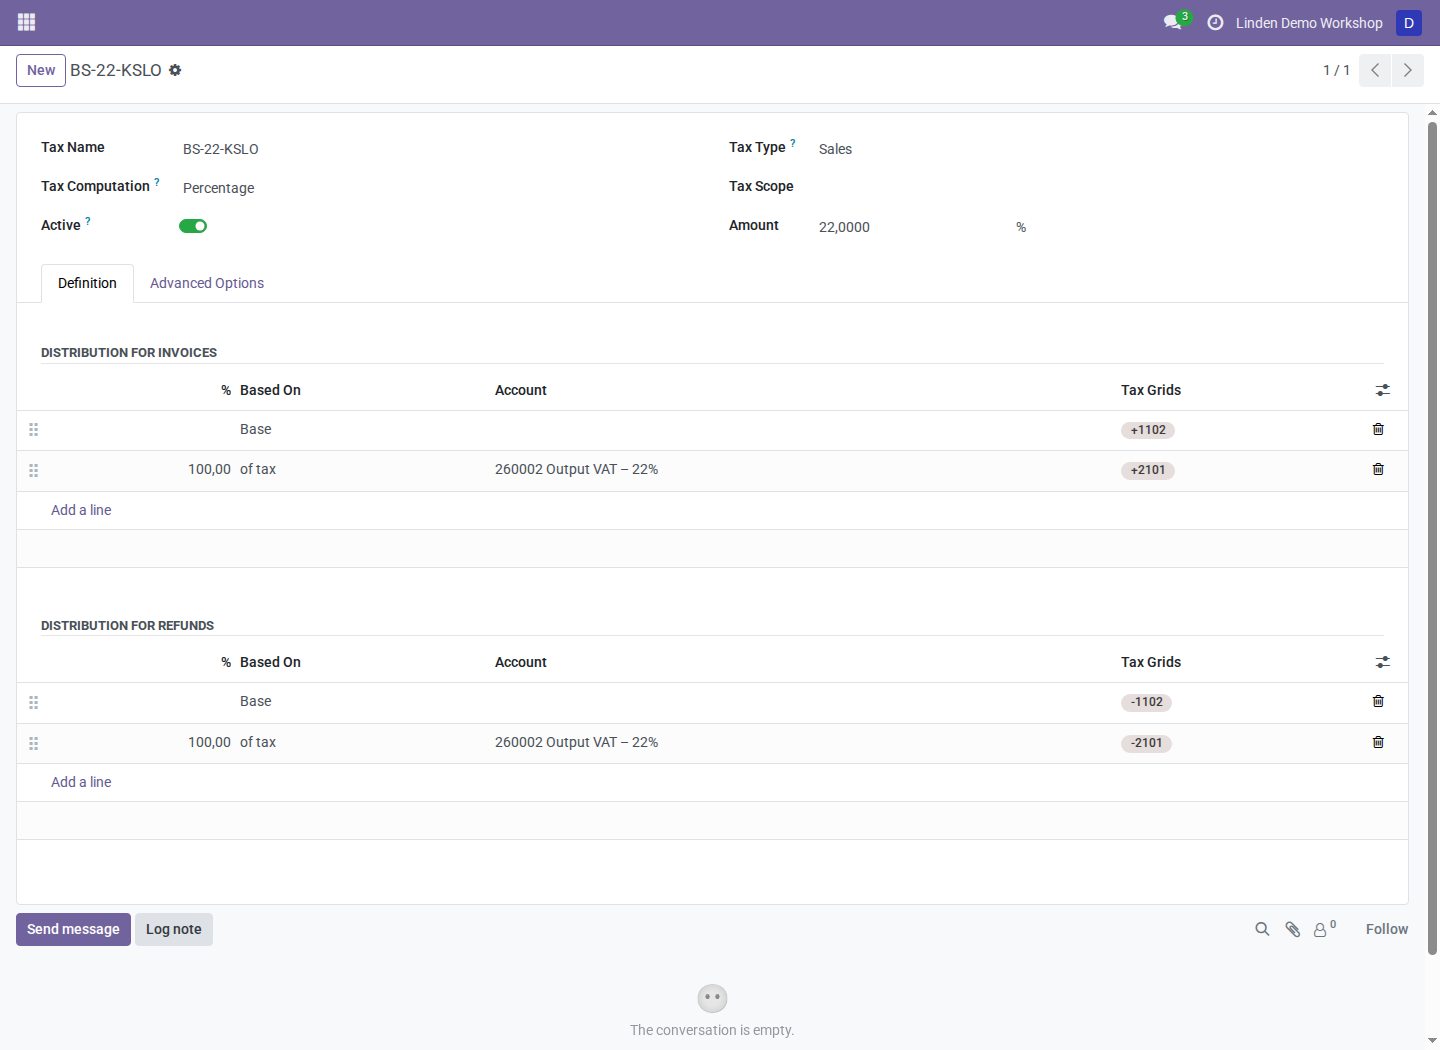Open the activities clock icon
The width and height of the screenshot is (1440, 1050).
pyautogui.click(x=1215, y=22)
